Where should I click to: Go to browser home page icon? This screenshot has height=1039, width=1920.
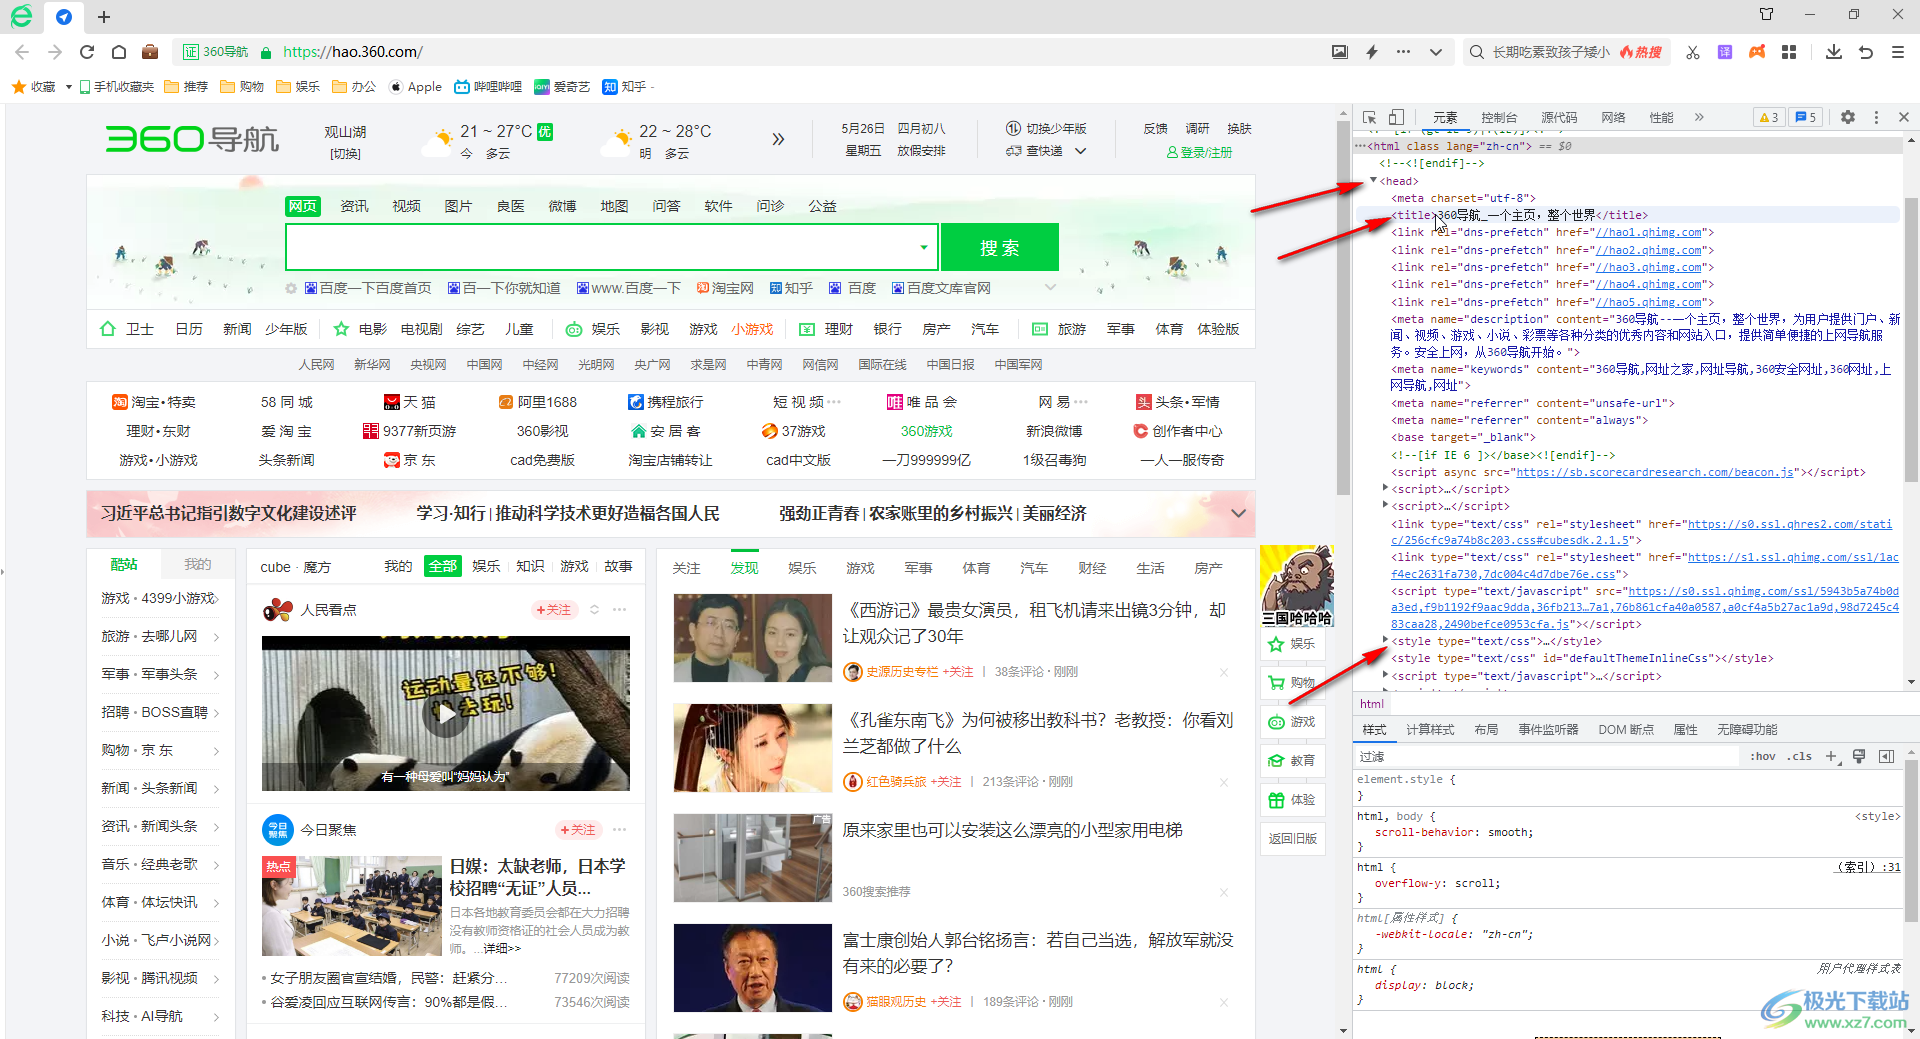[119, 52]
